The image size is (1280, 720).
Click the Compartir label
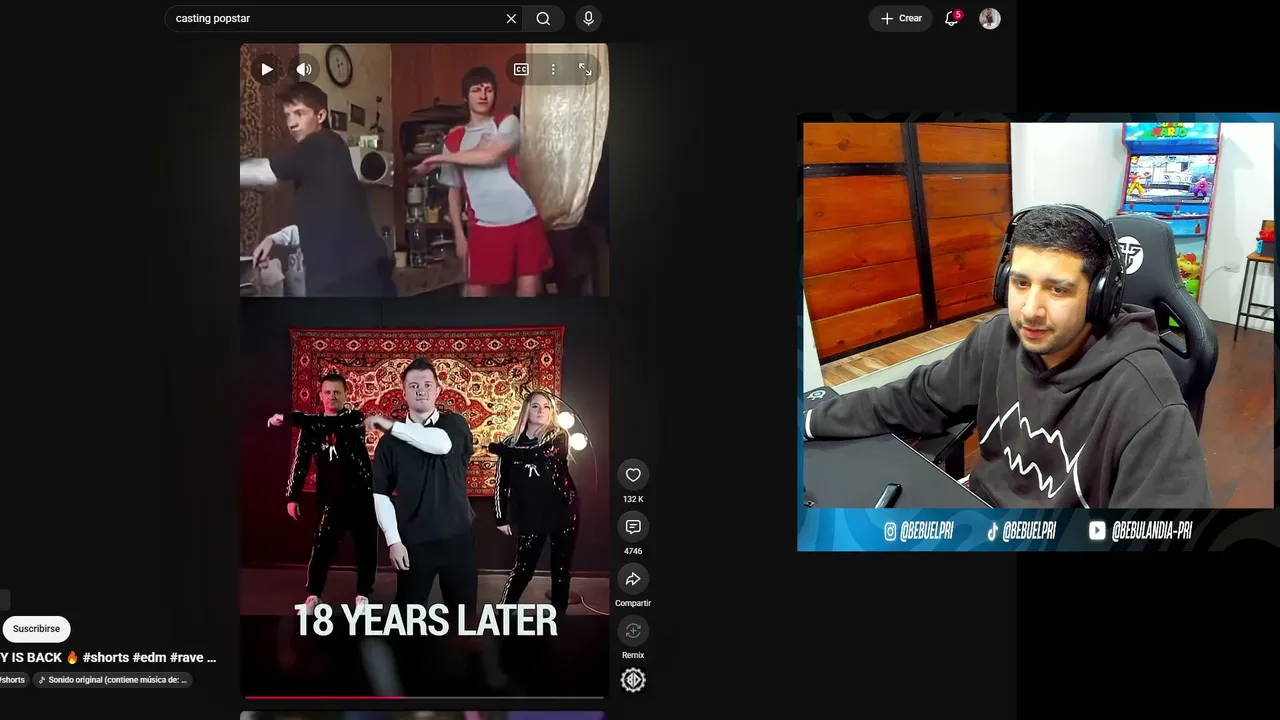point(633,603)
